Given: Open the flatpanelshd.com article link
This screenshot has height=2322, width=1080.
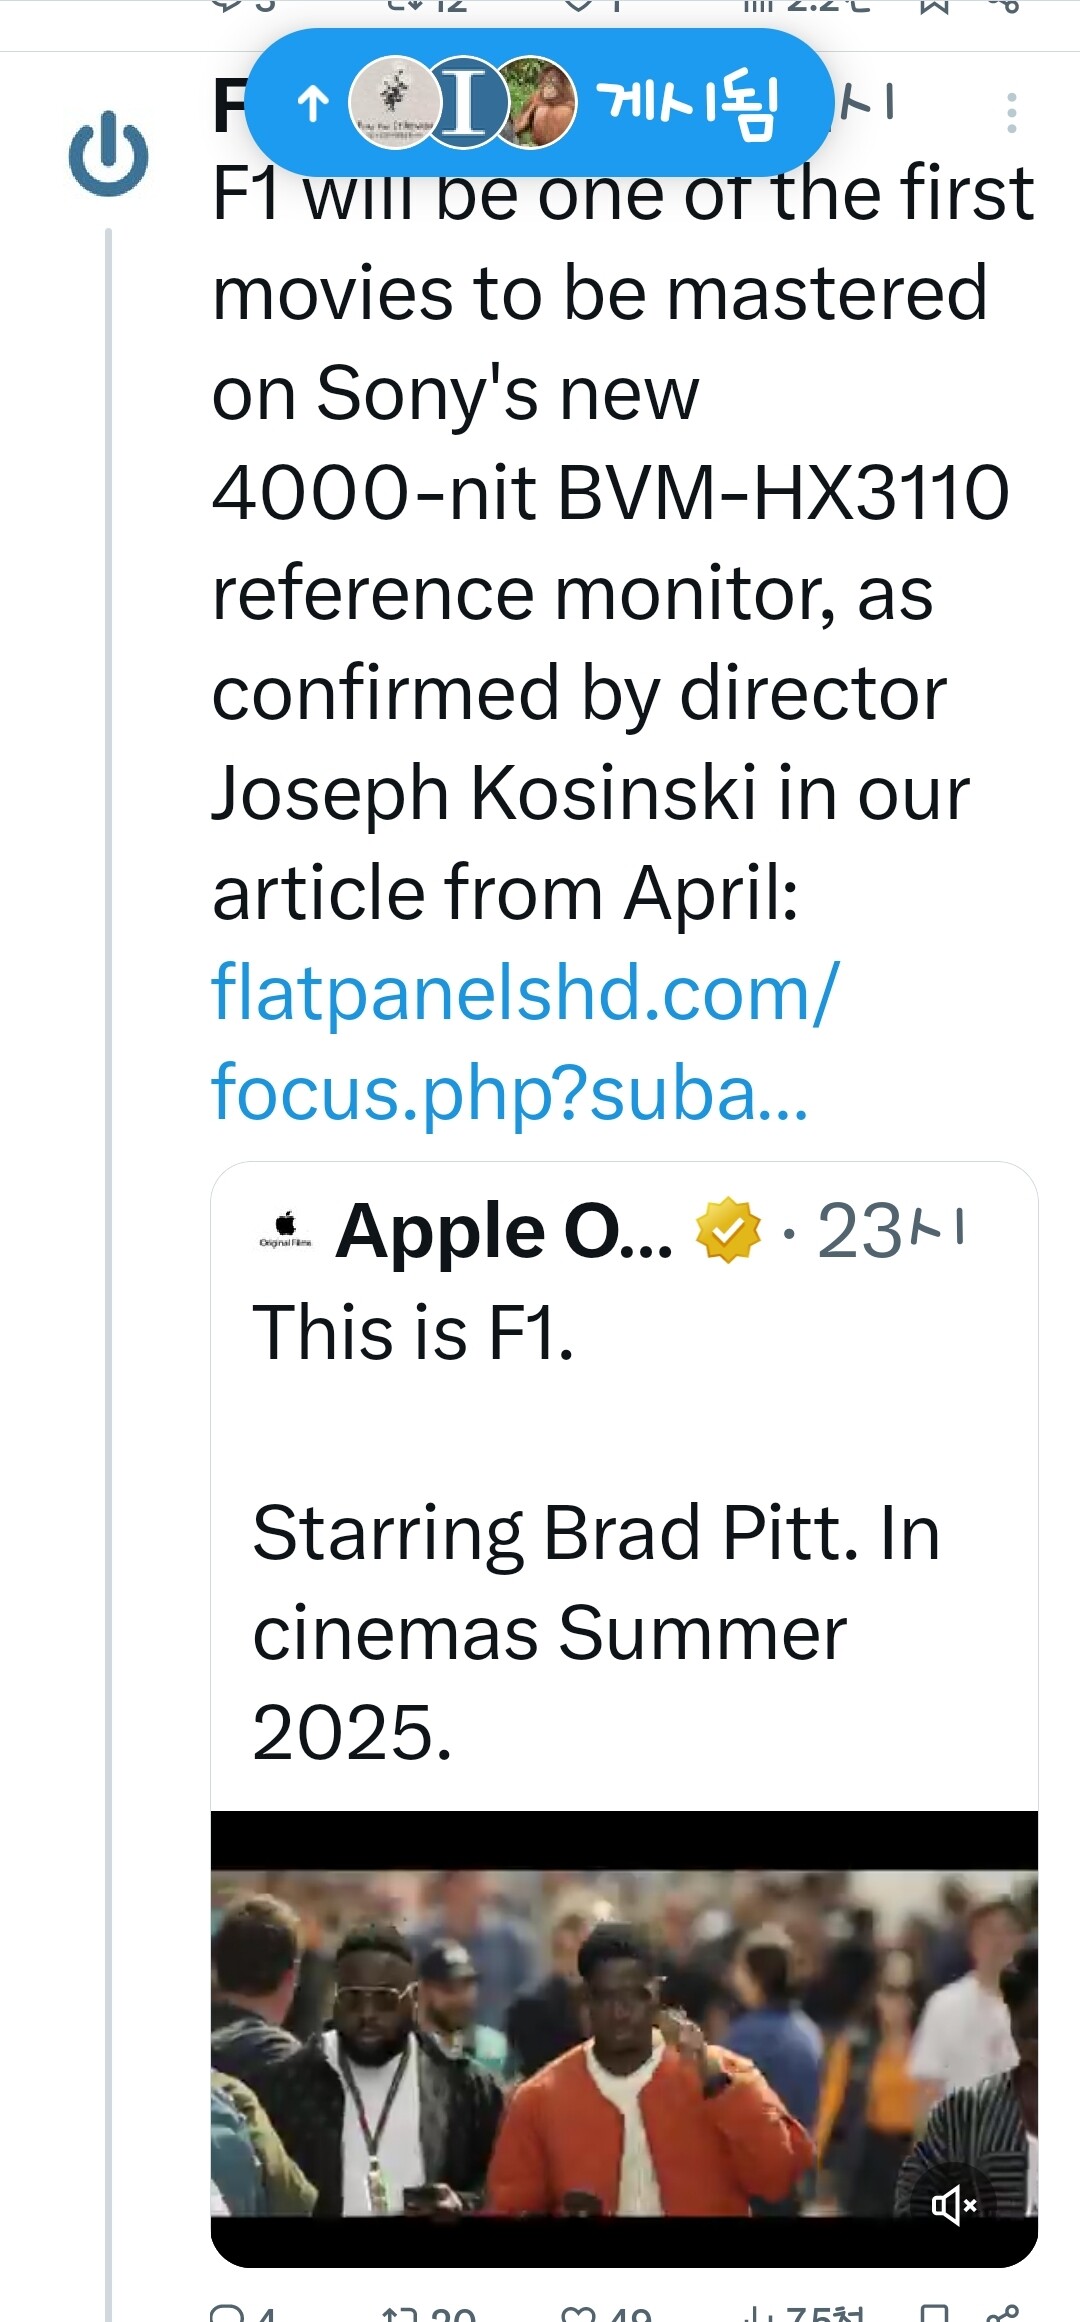Looking at the screenshot, I should (525, 1042).
